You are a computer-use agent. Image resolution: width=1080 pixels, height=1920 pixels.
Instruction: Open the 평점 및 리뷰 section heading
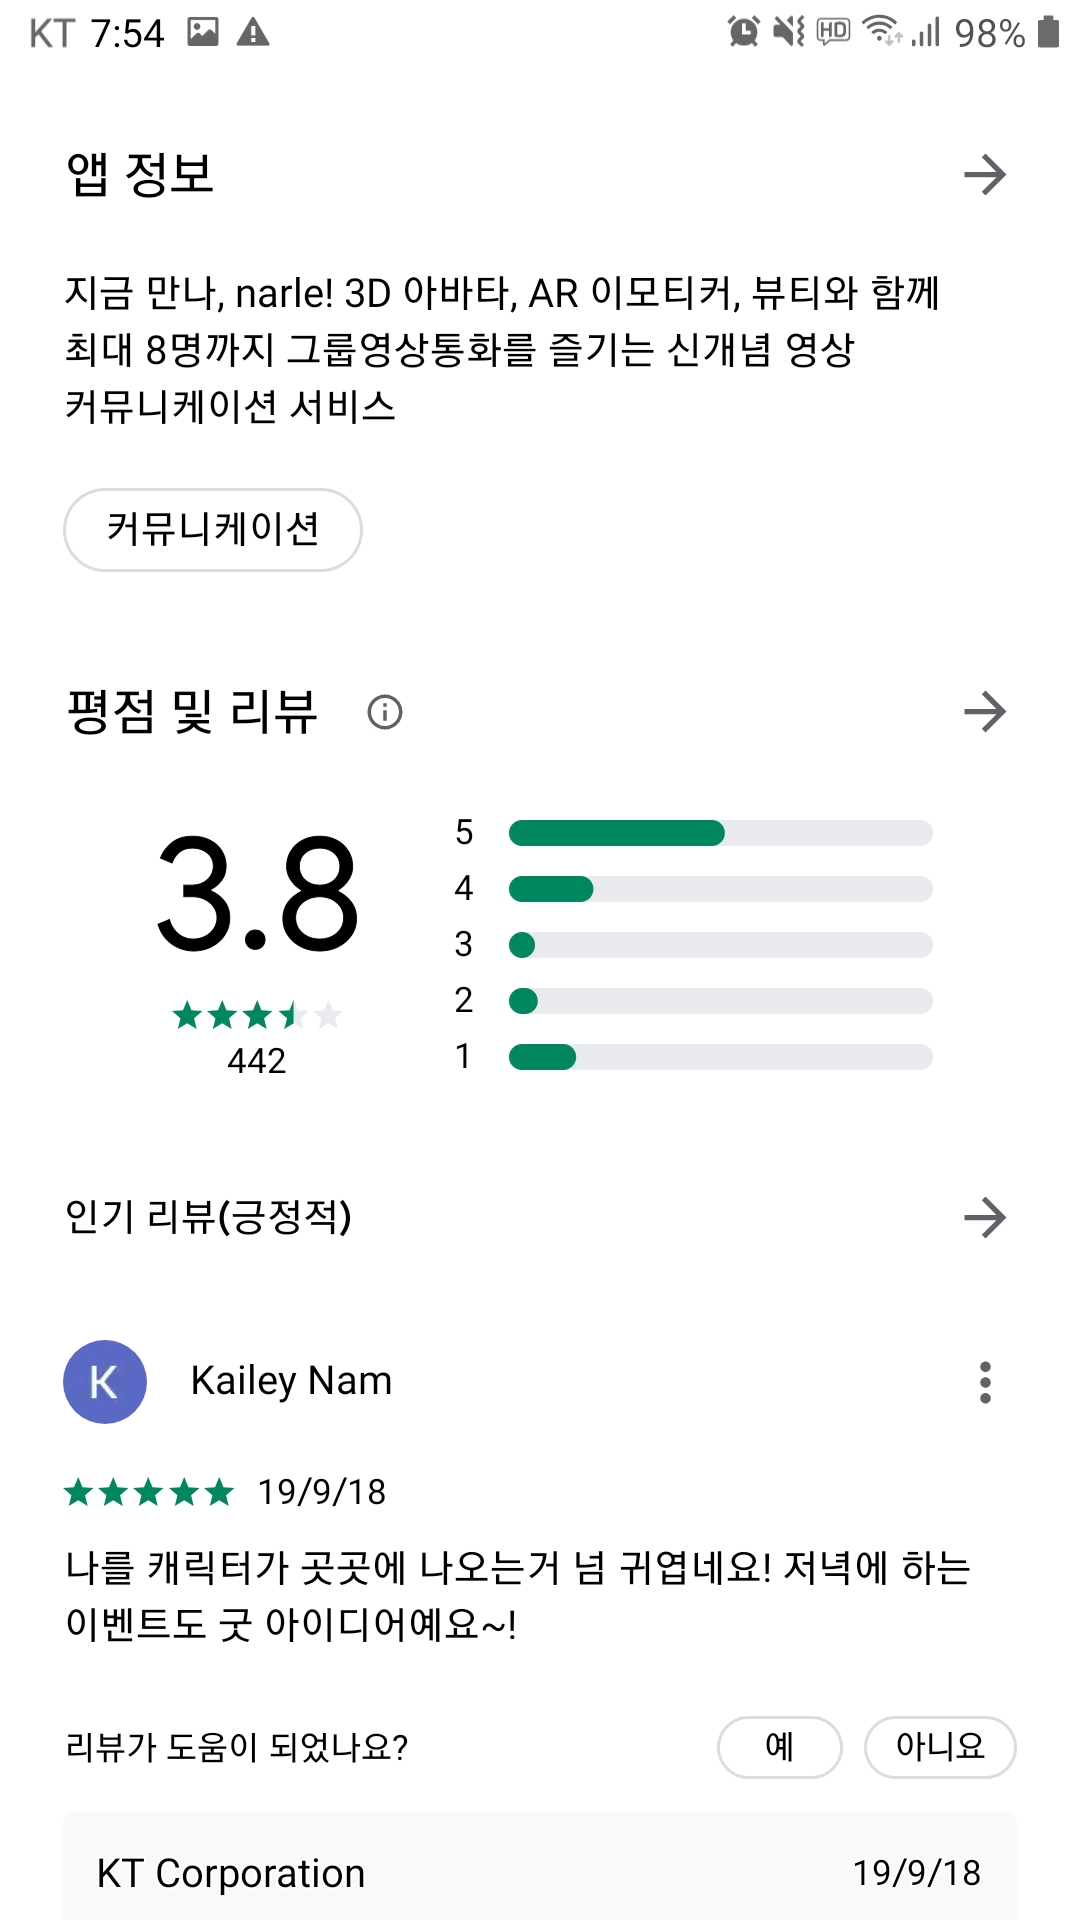point(192,712)
